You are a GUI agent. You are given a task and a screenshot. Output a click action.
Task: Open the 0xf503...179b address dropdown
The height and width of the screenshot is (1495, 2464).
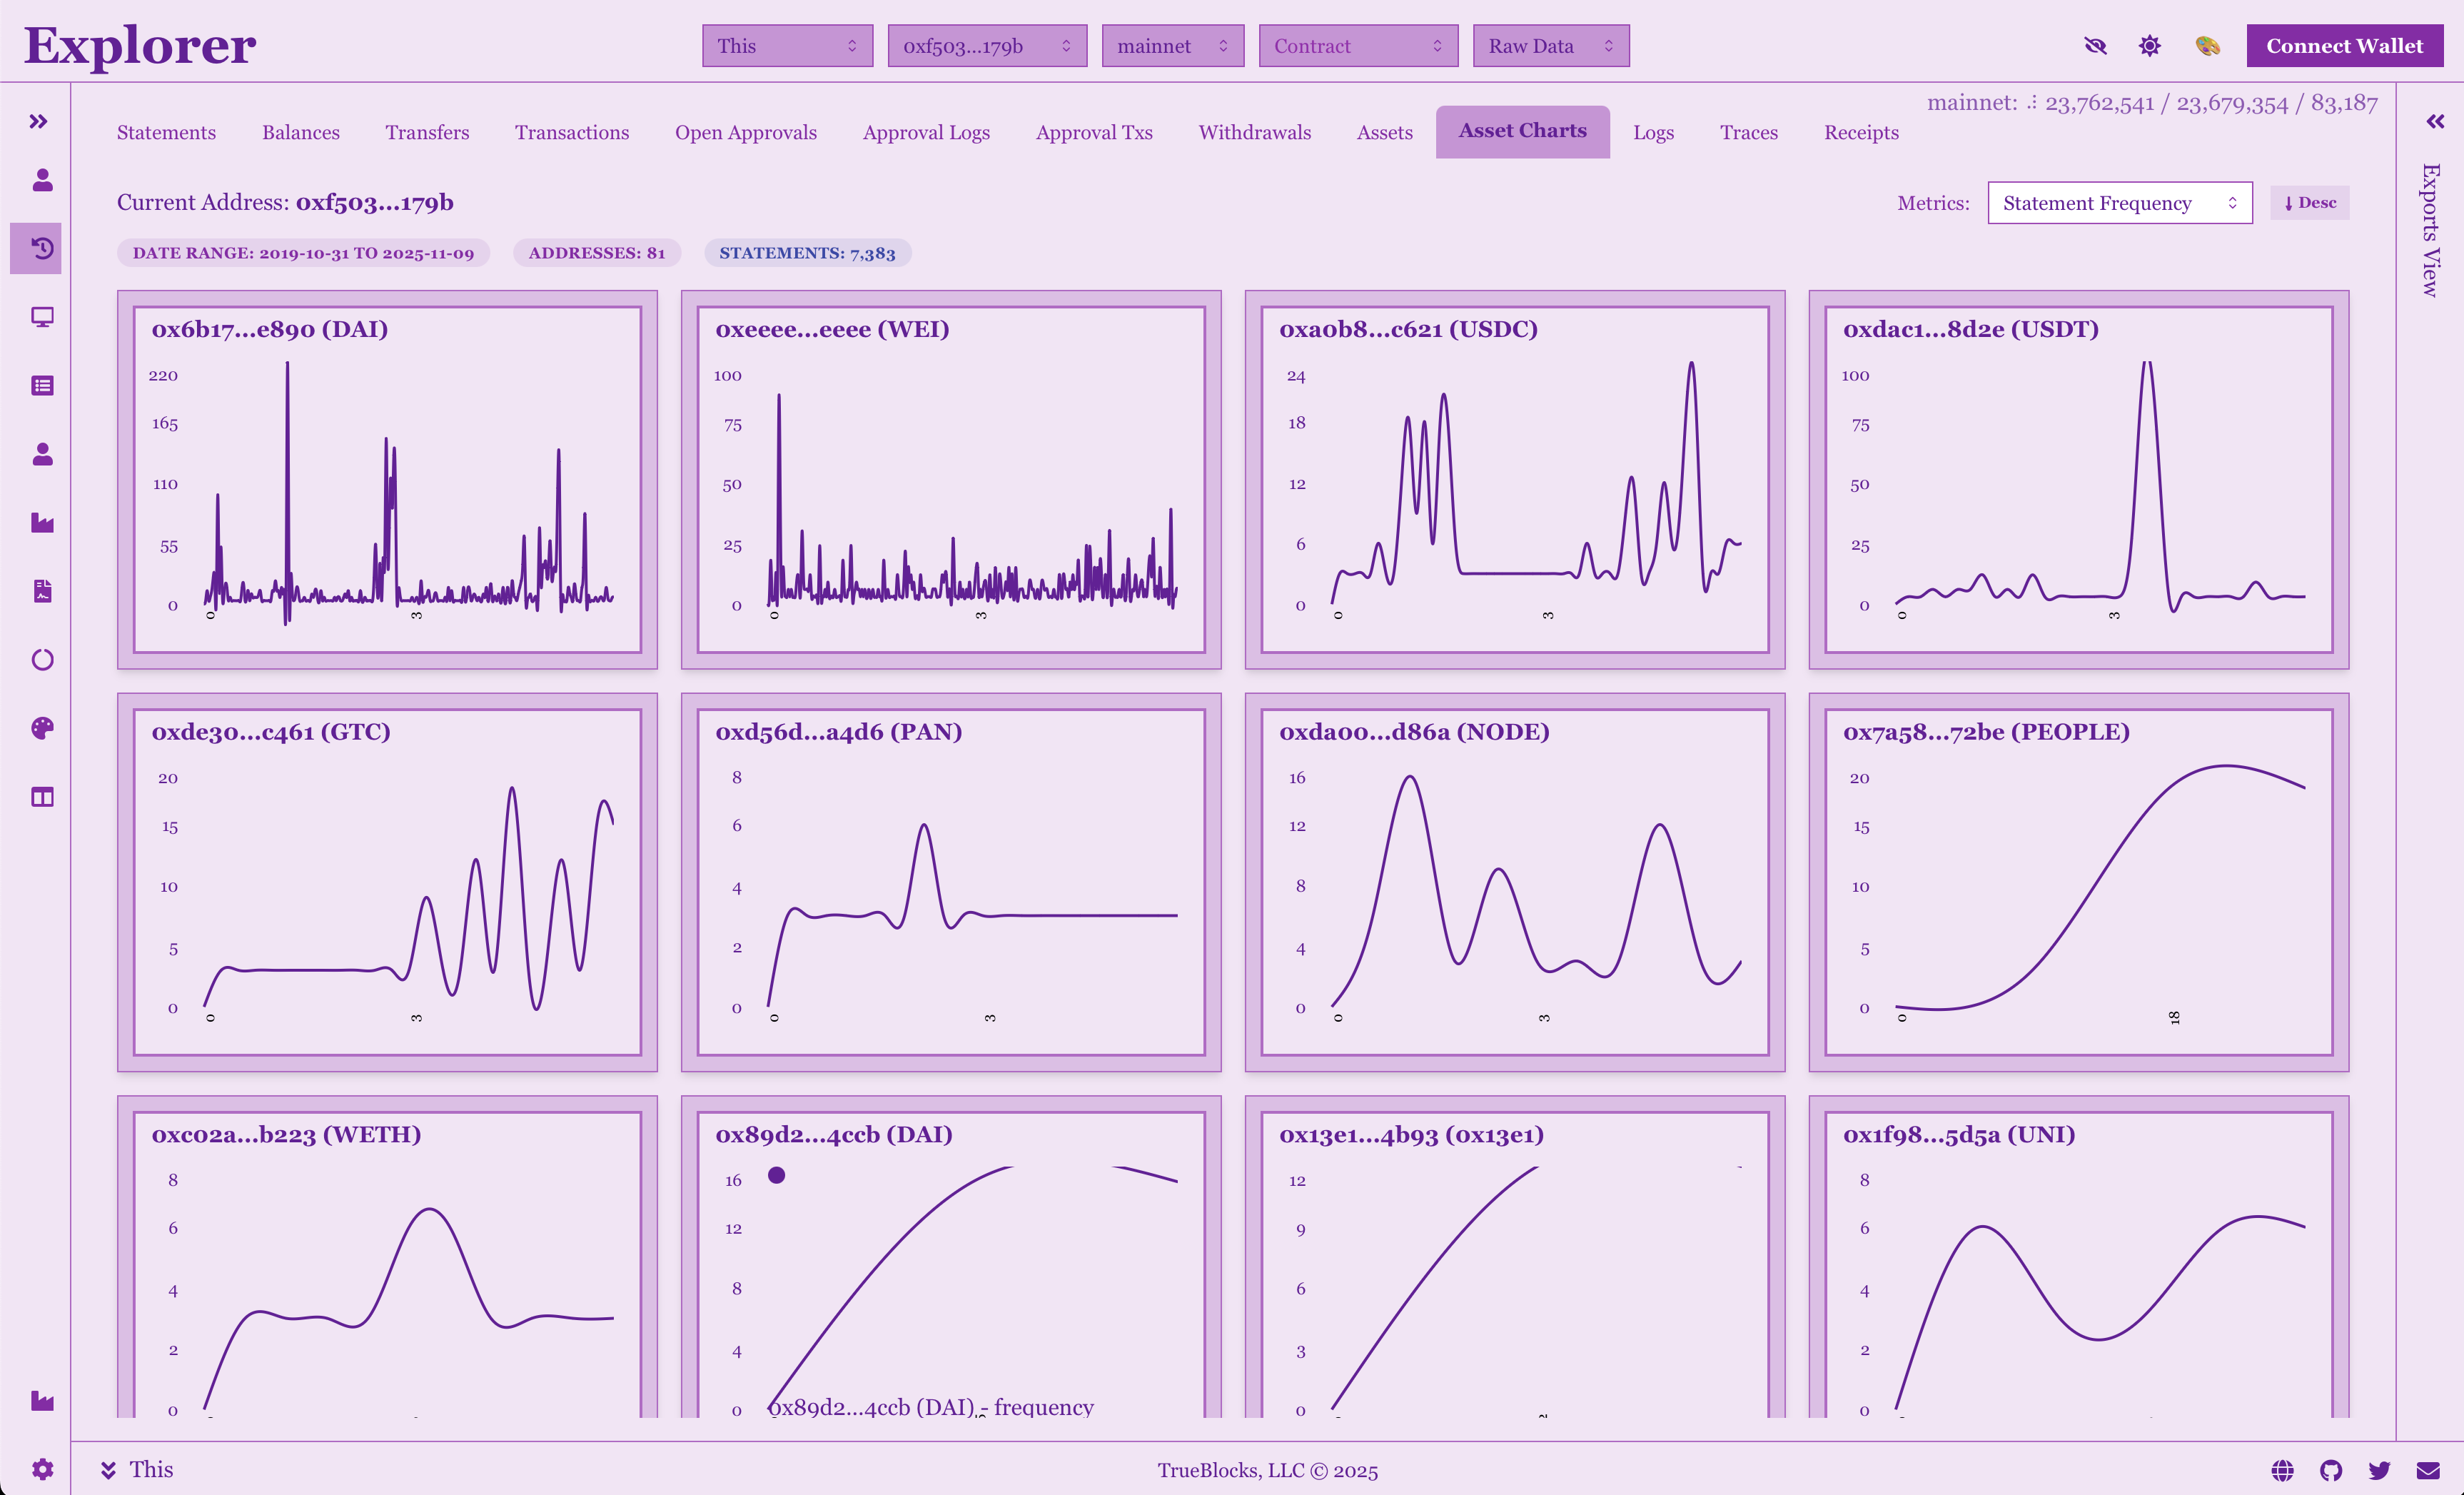pyautogui.click(x=987, y=46)
